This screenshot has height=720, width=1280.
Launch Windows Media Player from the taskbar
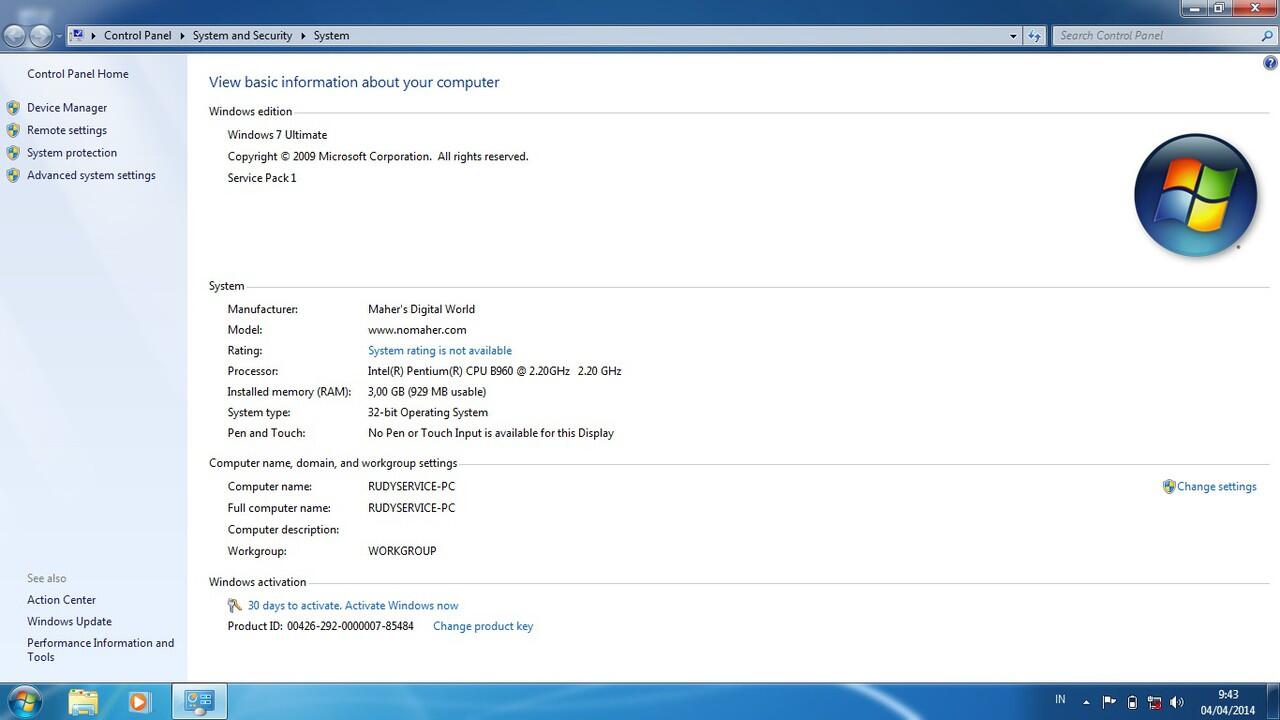[x=139, y=701]
